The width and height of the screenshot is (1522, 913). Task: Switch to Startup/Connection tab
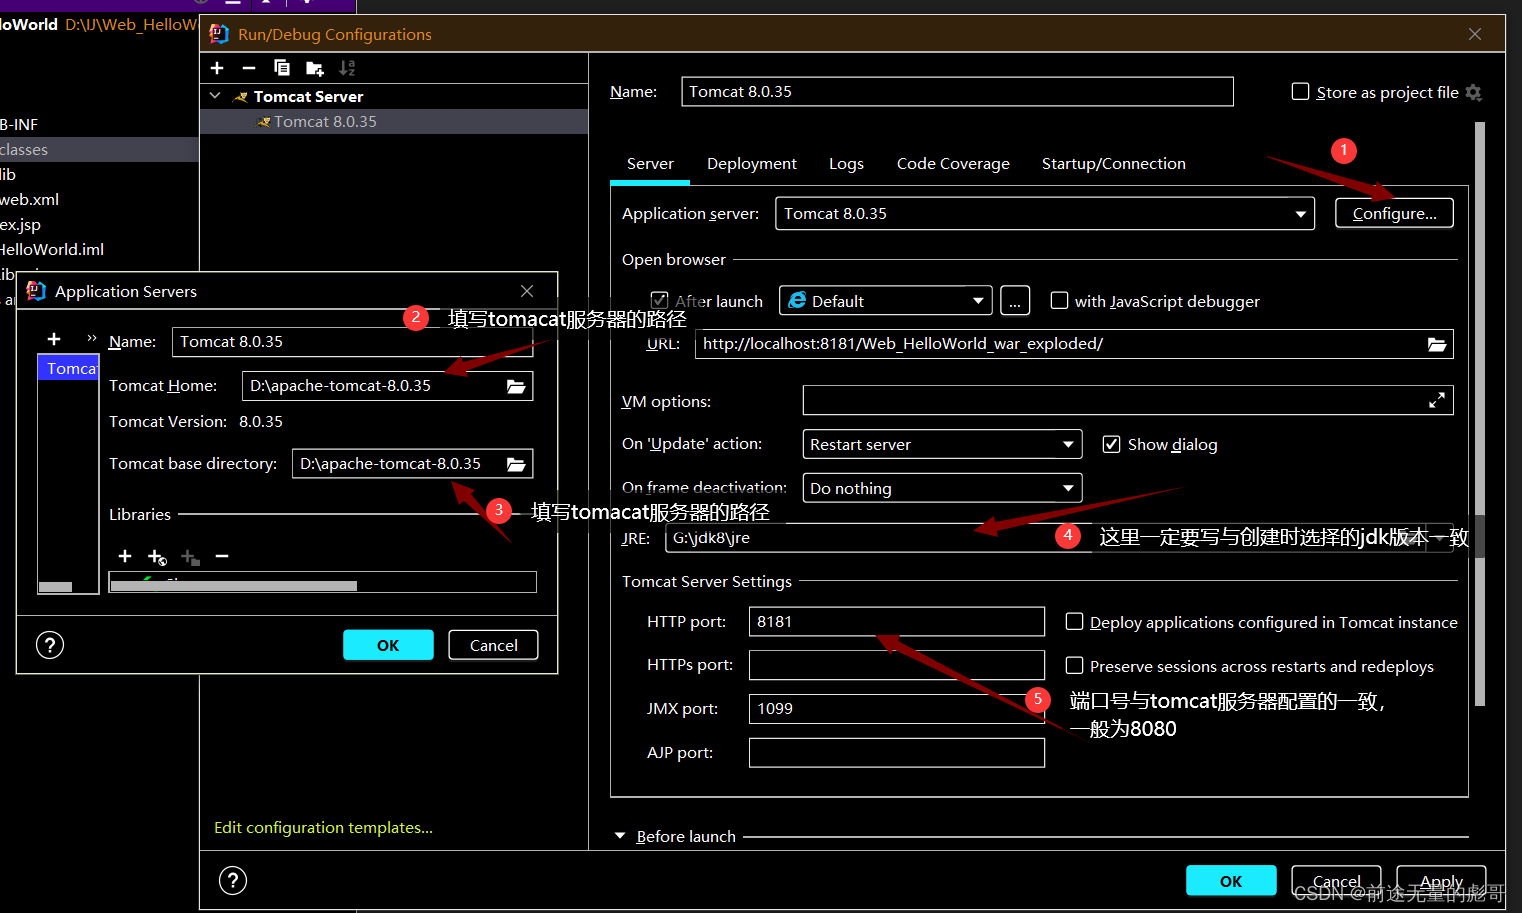click(1114, 164)
